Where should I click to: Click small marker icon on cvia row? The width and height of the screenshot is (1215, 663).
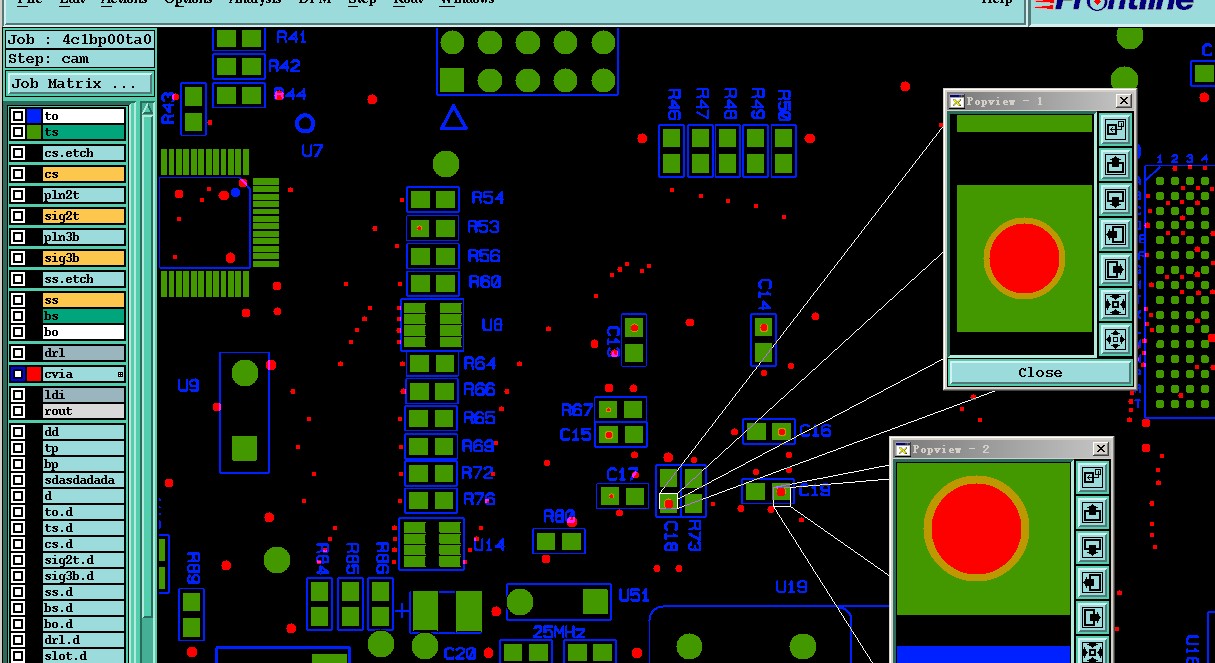tap(121, 374)
